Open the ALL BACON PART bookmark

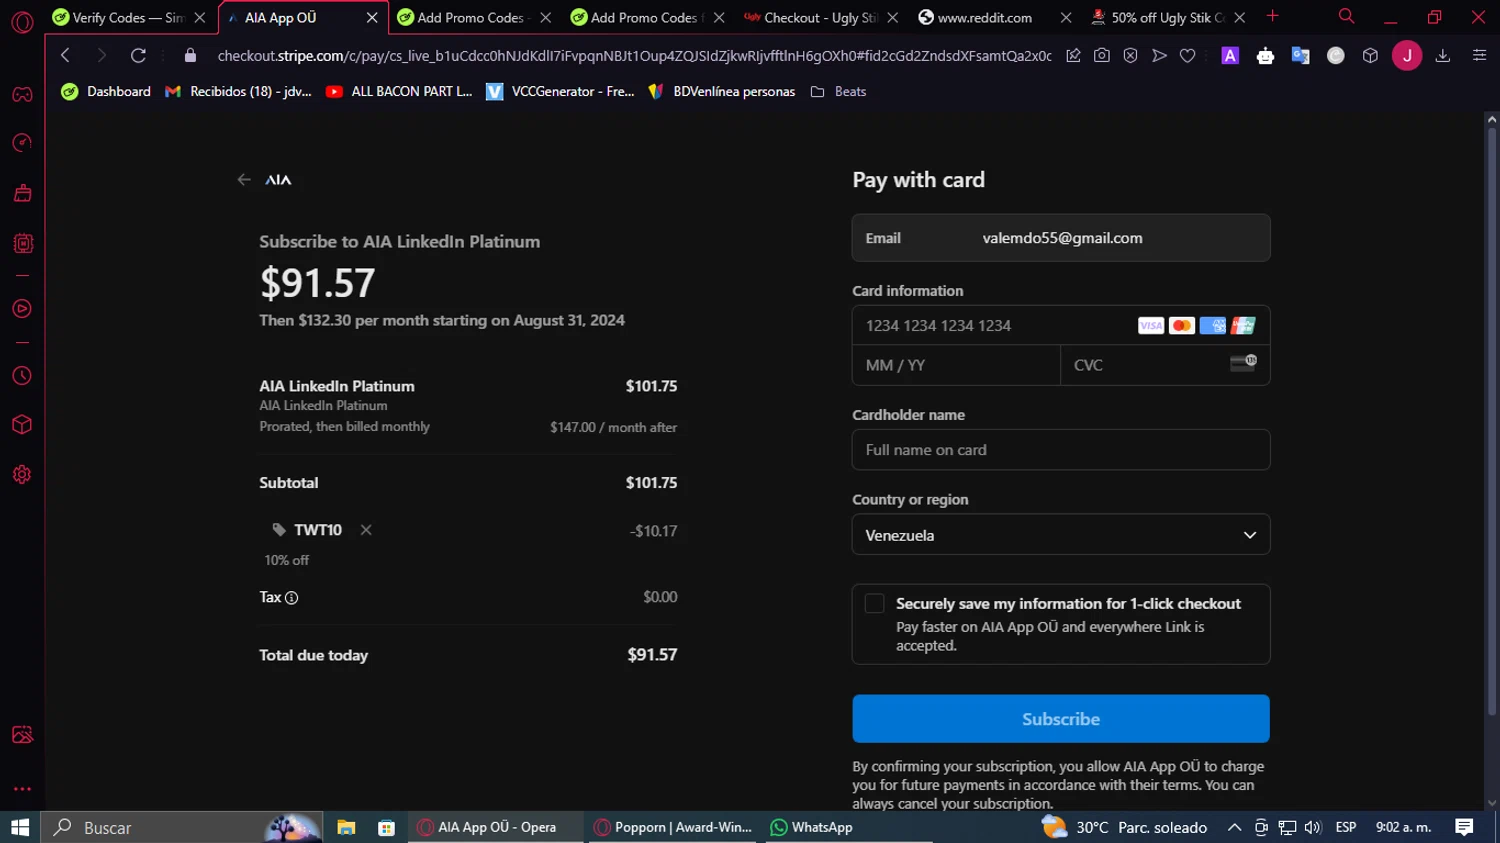pos(399,91)
